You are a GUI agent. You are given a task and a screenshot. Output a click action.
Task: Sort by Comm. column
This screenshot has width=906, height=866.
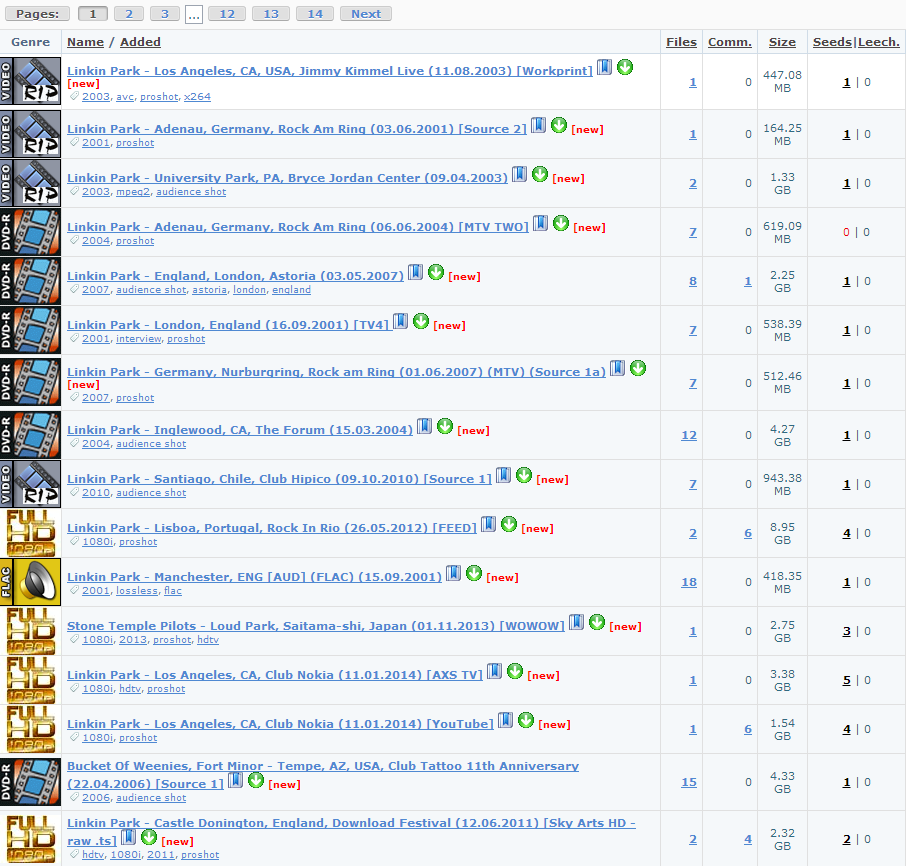coord(730,42)
